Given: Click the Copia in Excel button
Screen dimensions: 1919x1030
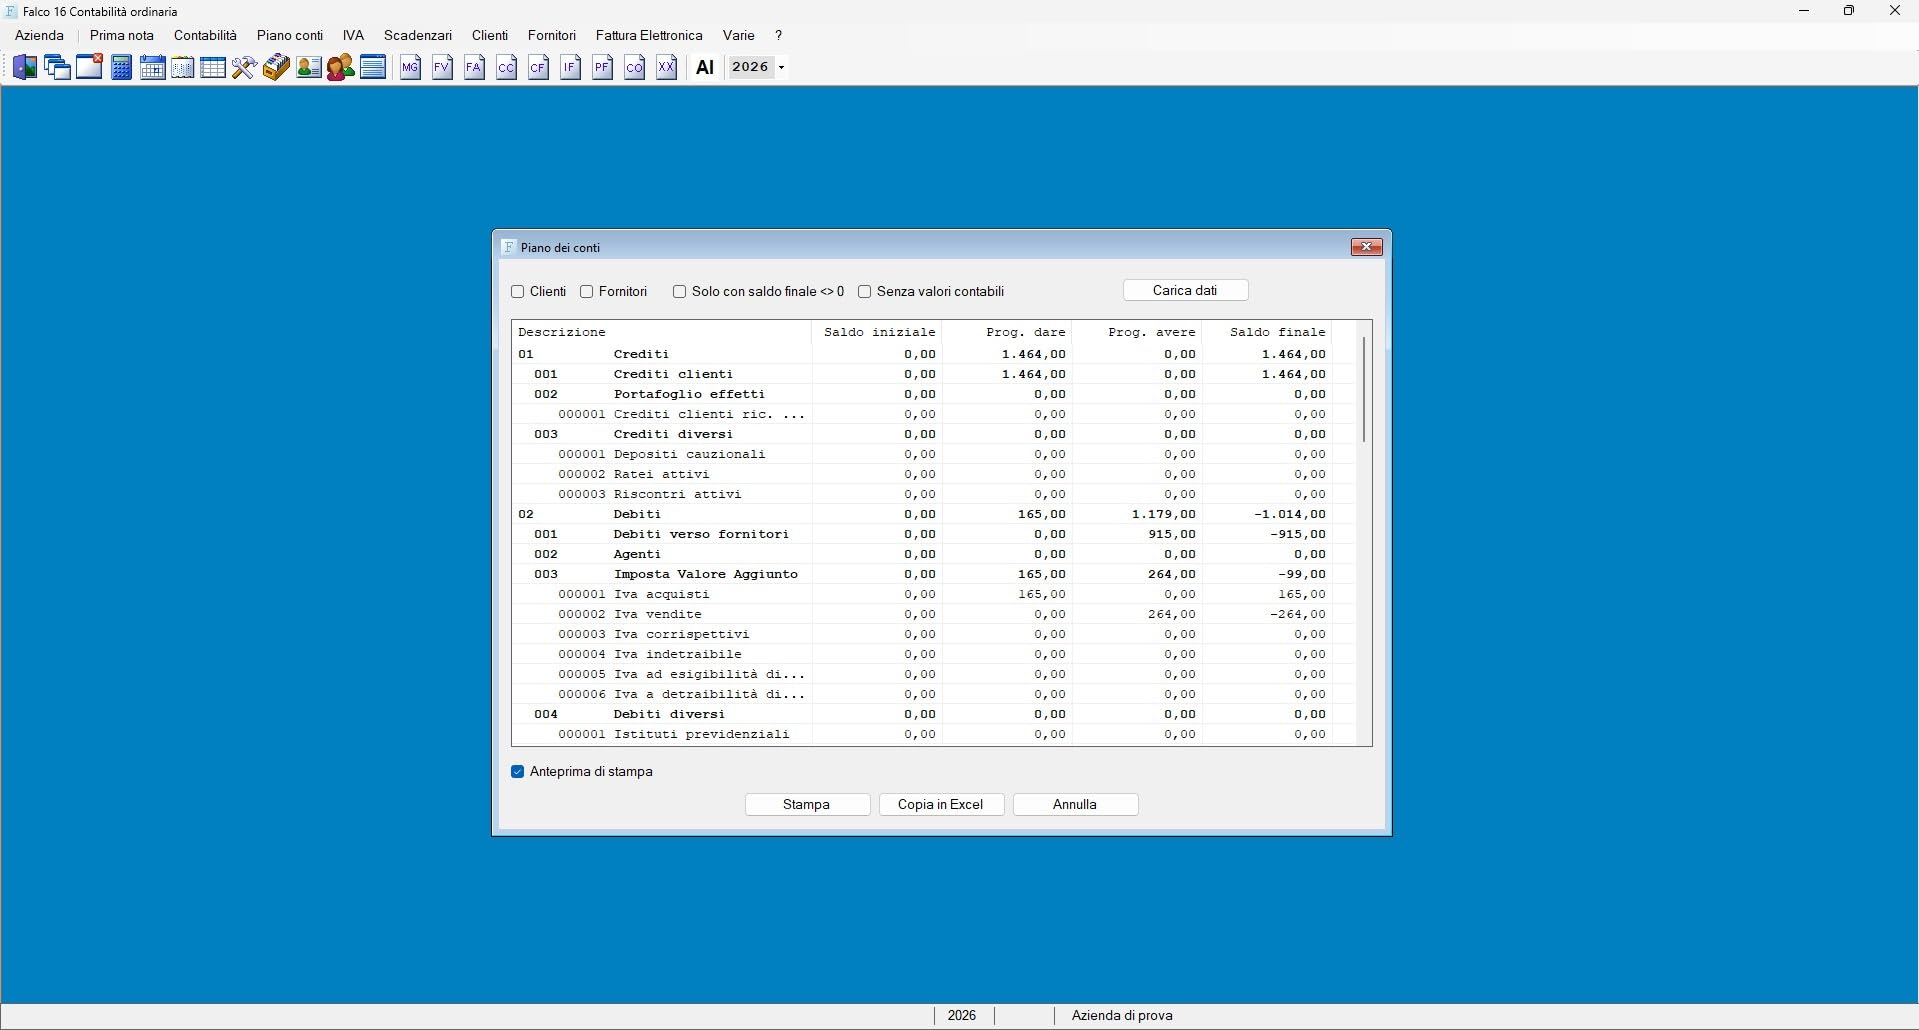Looking at the screenshot, I should click(941, 804).
